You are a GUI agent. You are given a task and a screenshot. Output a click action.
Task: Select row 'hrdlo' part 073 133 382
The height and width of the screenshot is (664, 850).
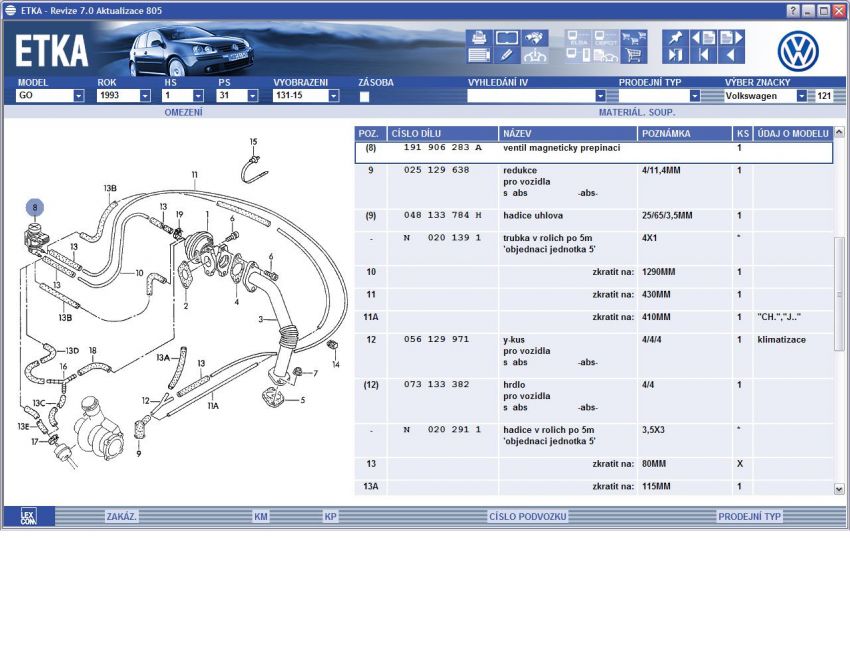[594, 401]
